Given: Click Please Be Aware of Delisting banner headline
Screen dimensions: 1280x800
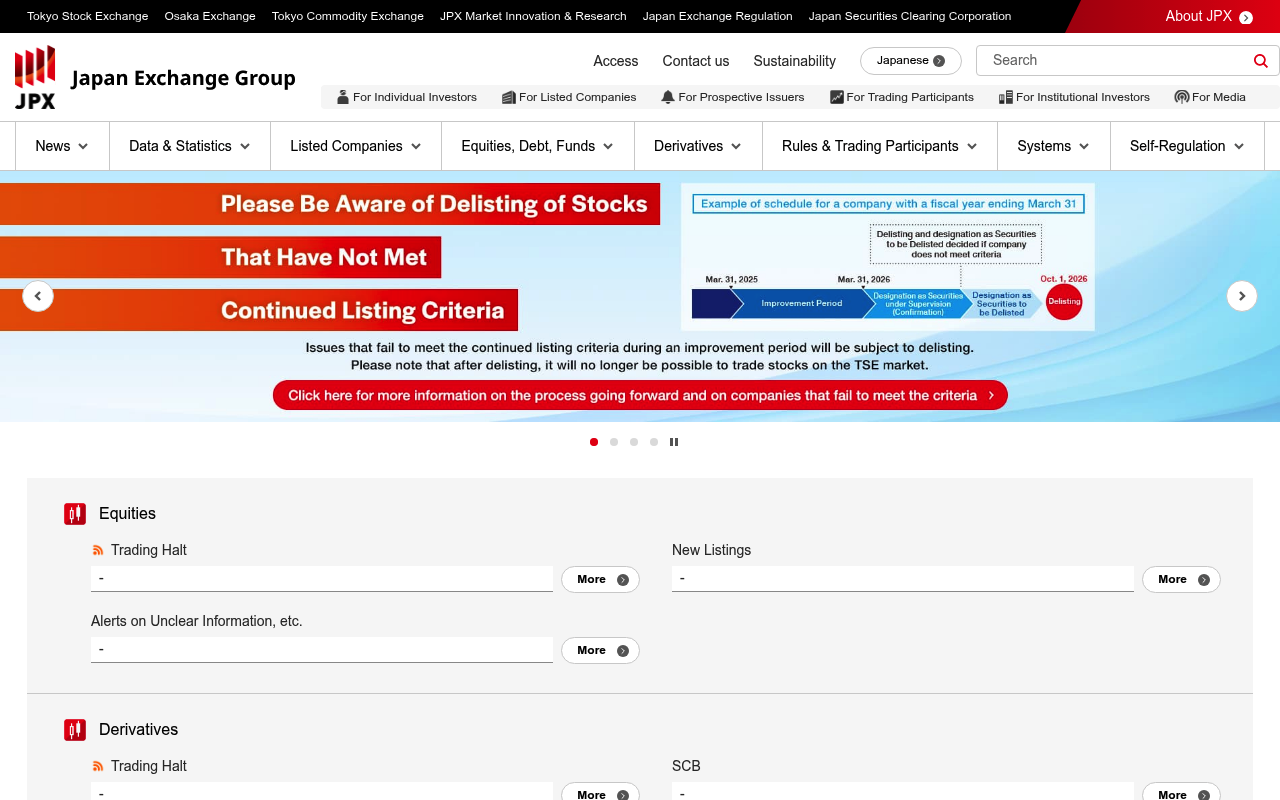Looking at the screenshot, I should tap(434, 204).
